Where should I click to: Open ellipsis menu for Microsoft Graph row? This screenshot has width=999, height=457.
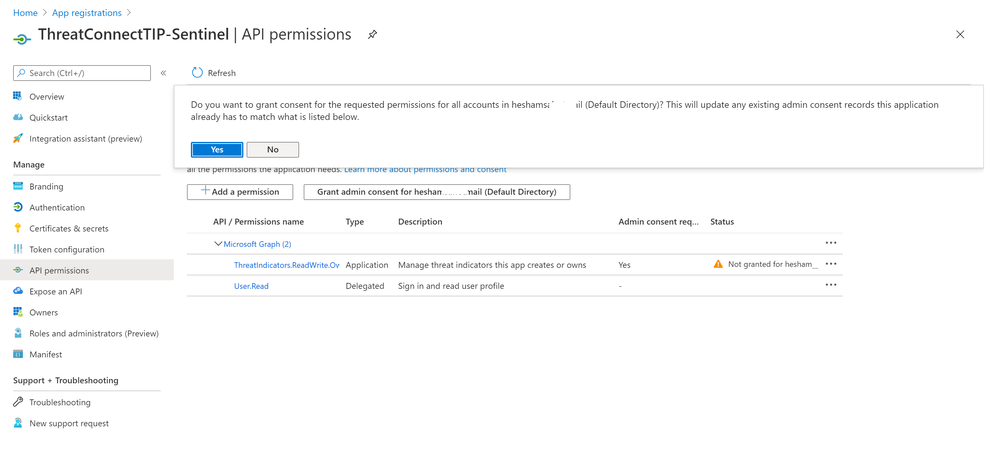point(831,243)
